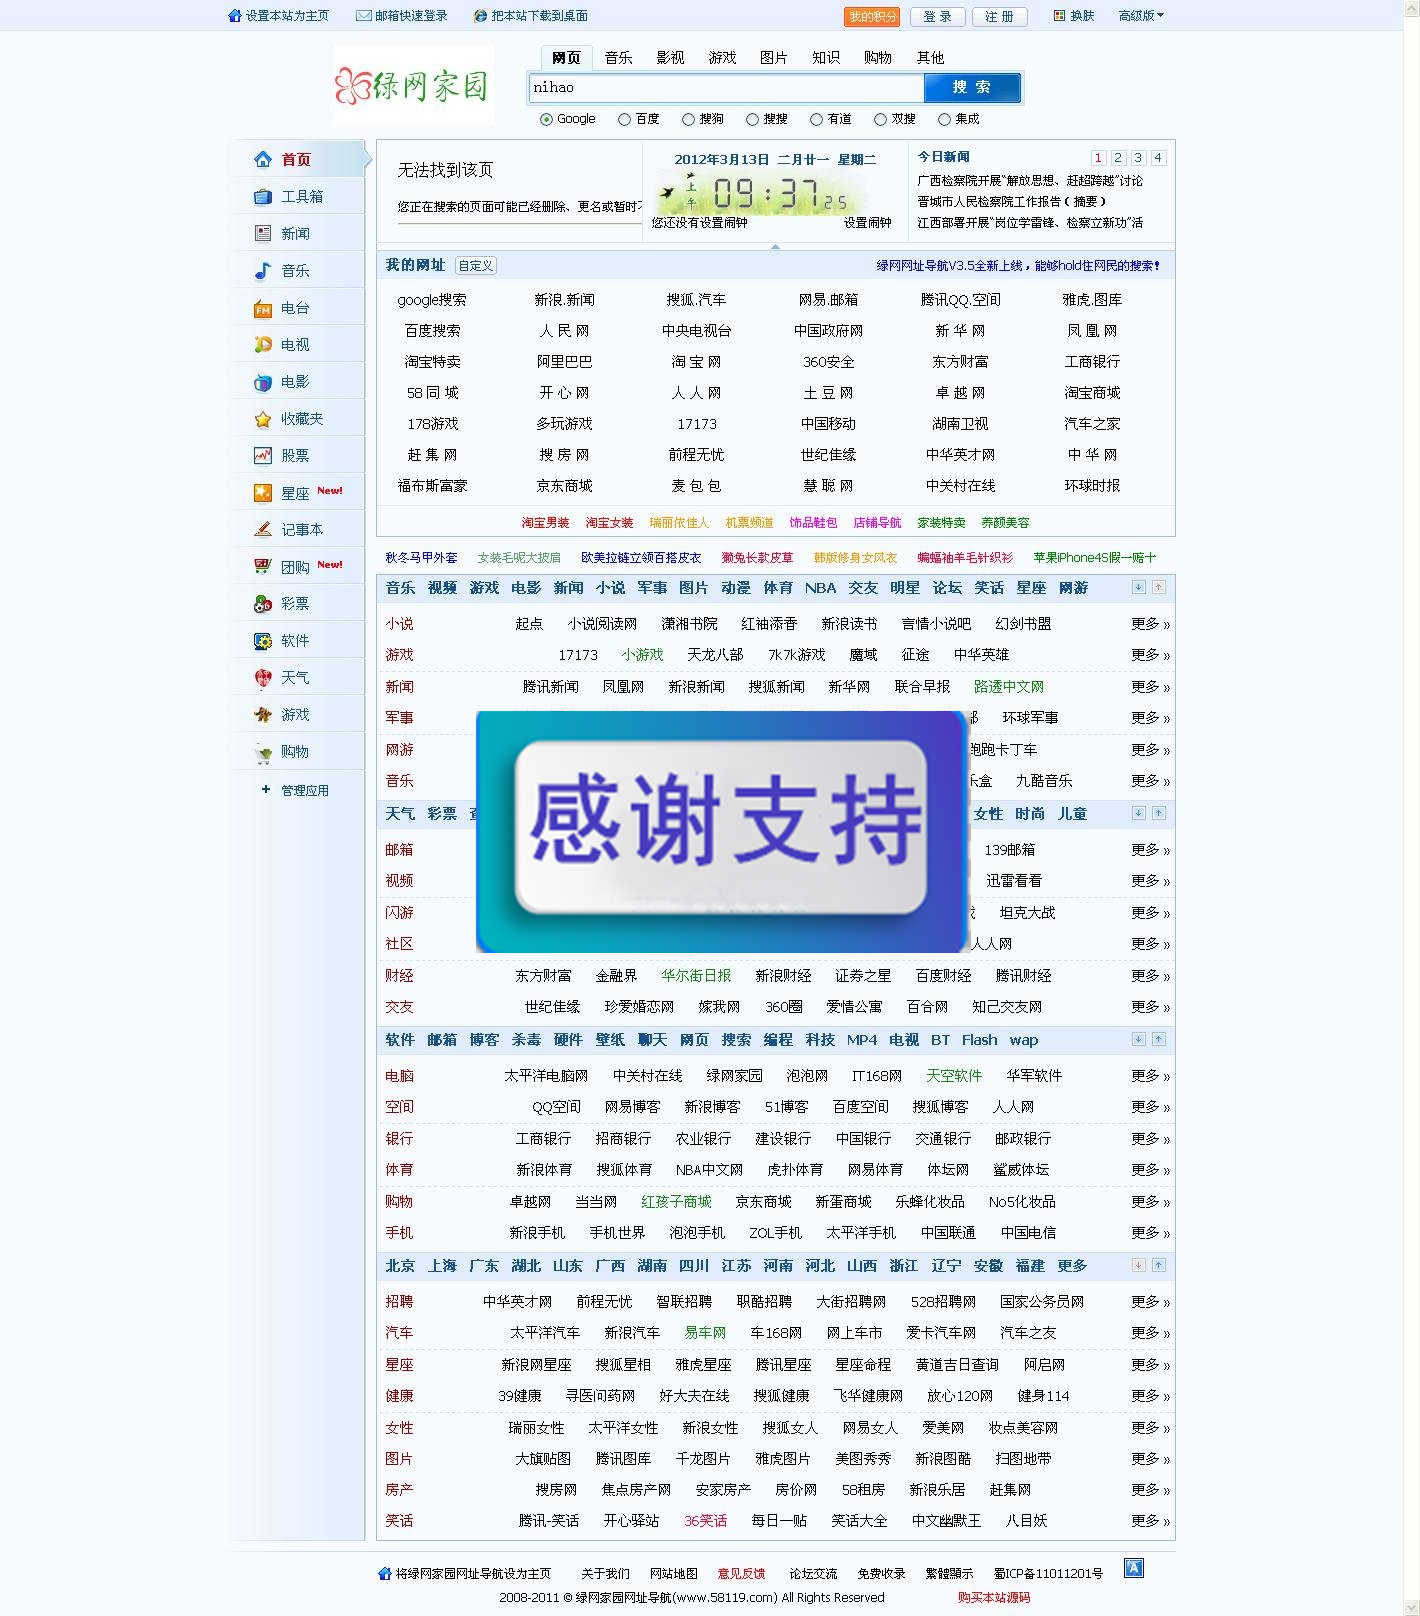Viewport: 1420px width, 1616px height.
Task: Go to news page 3
Action: point(1138,158)
